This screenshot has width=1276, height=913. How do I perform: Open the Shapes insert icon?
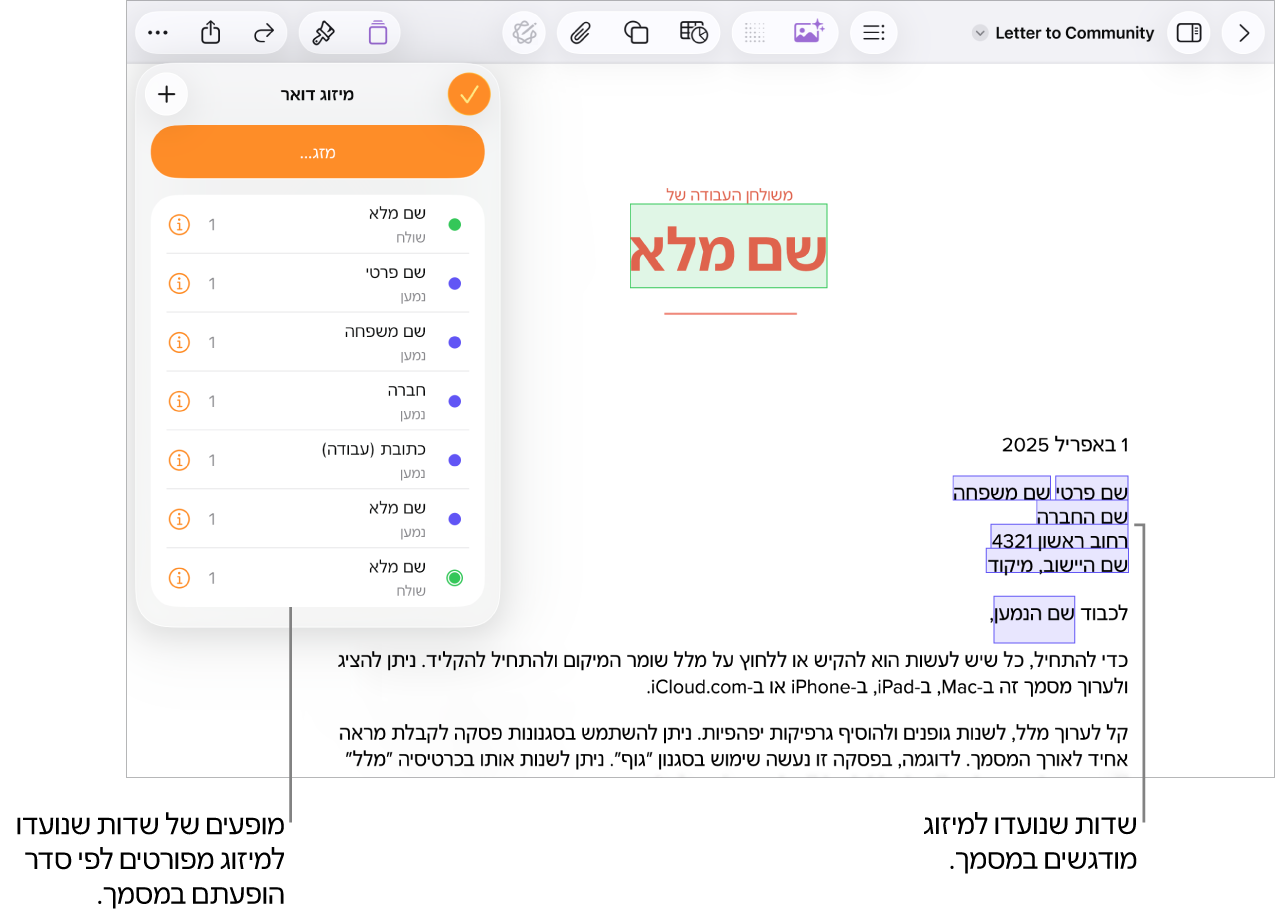point(636,33)
